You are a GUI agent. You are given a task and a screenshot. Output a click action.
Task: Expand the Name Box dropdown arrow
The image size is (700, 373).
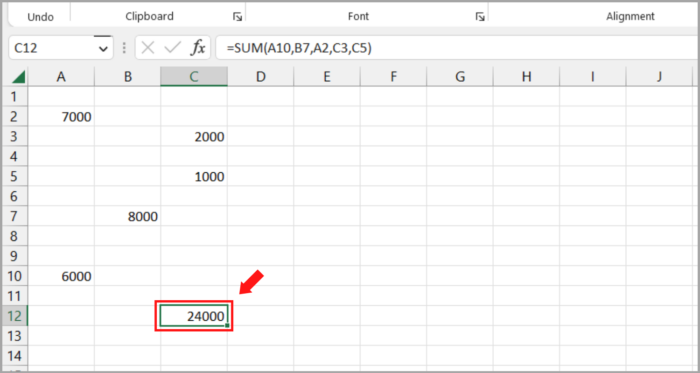(103, 48)
